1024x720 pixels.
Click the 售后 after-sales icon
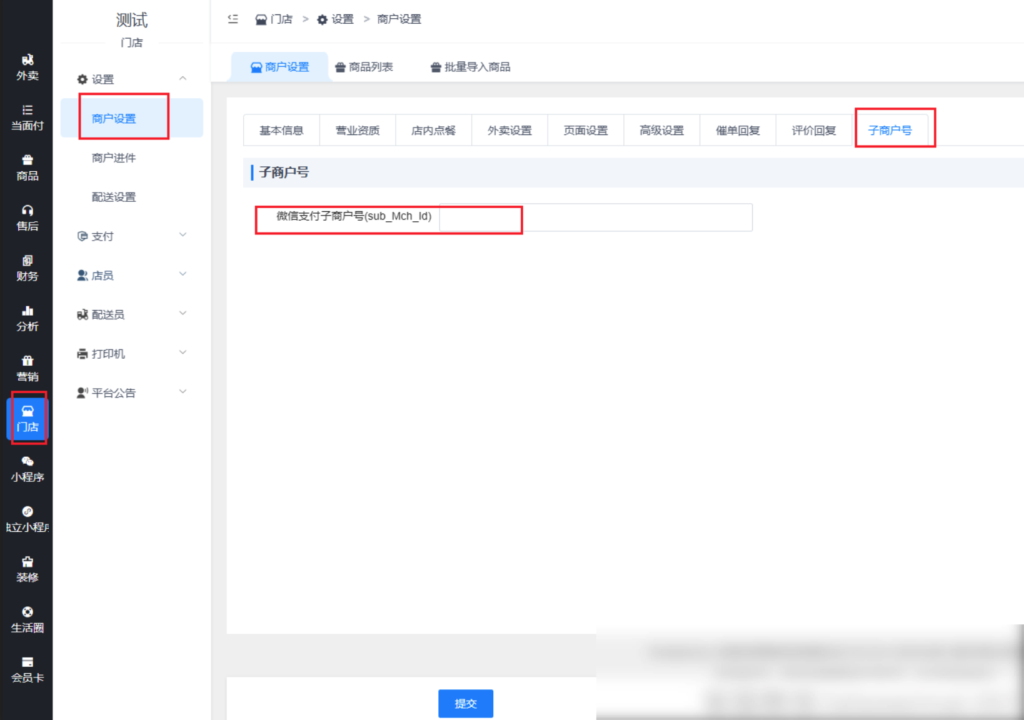tap(26, 216)
